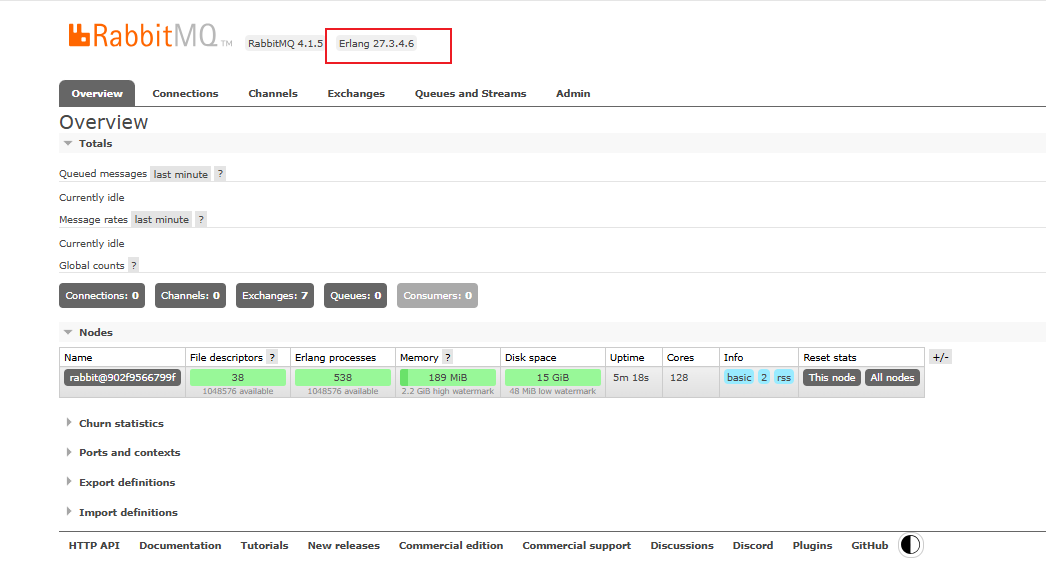This screenshot has width=1046, height=585.
Task: Click the Queues: 0 count button
Action: pos(356,296)
